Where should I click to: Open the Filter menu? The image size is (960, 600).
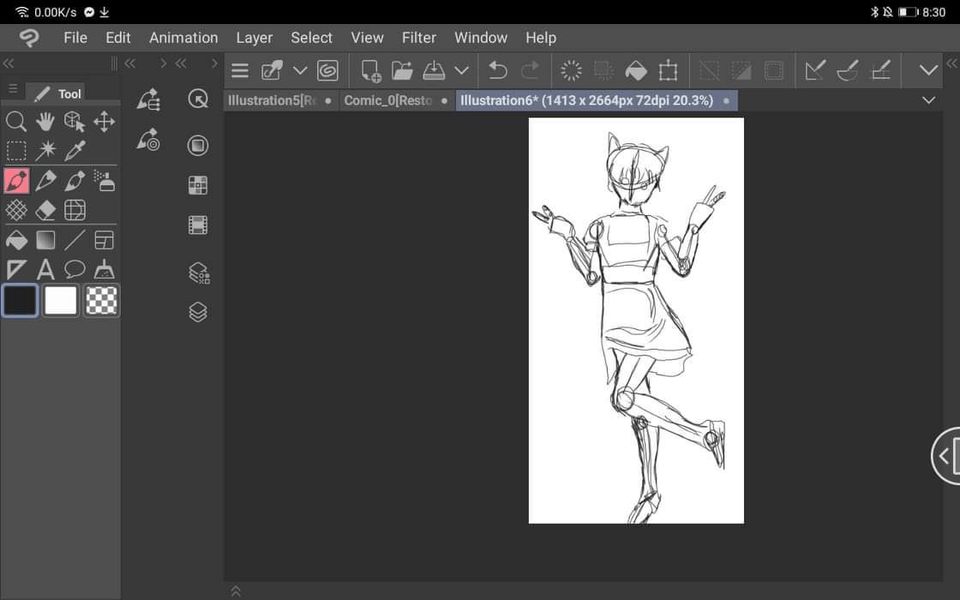[419, 38]
